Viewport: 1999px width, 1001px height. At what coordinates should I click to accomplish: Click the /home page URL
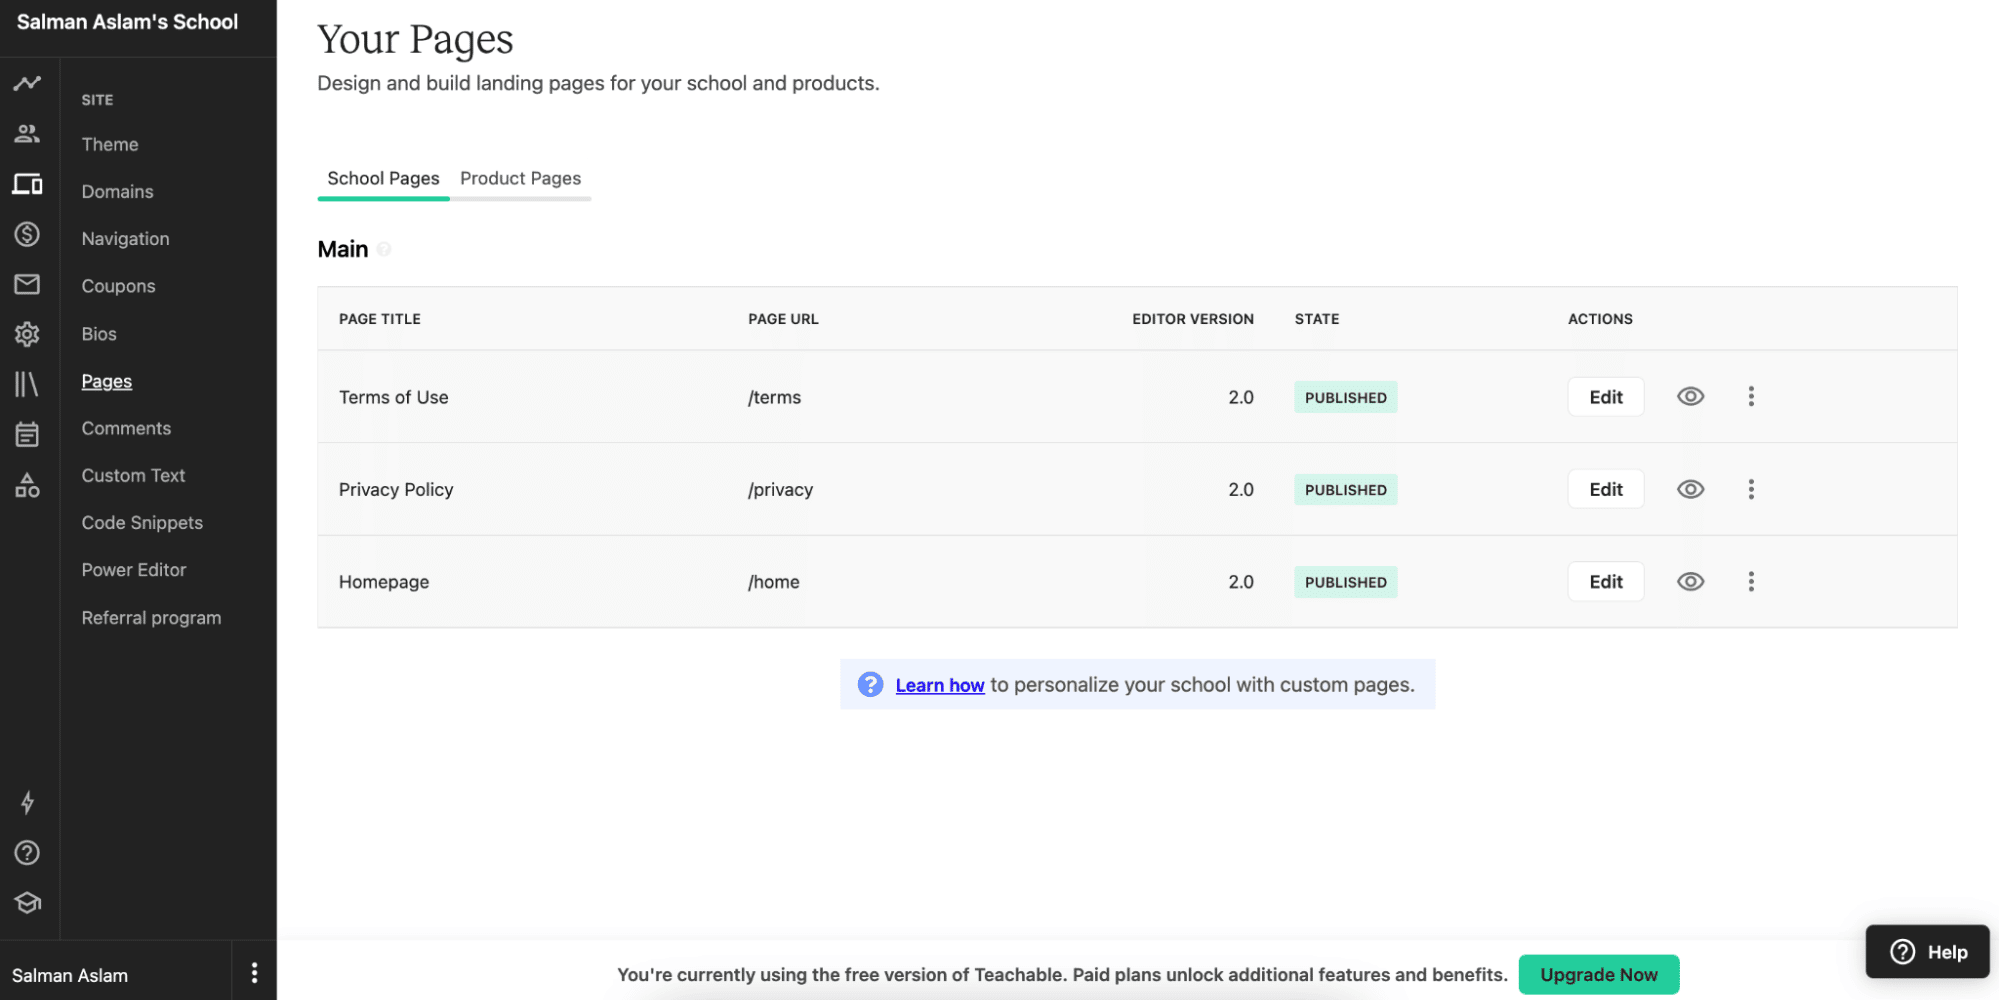pyautogui.click(x=773, y=582)
